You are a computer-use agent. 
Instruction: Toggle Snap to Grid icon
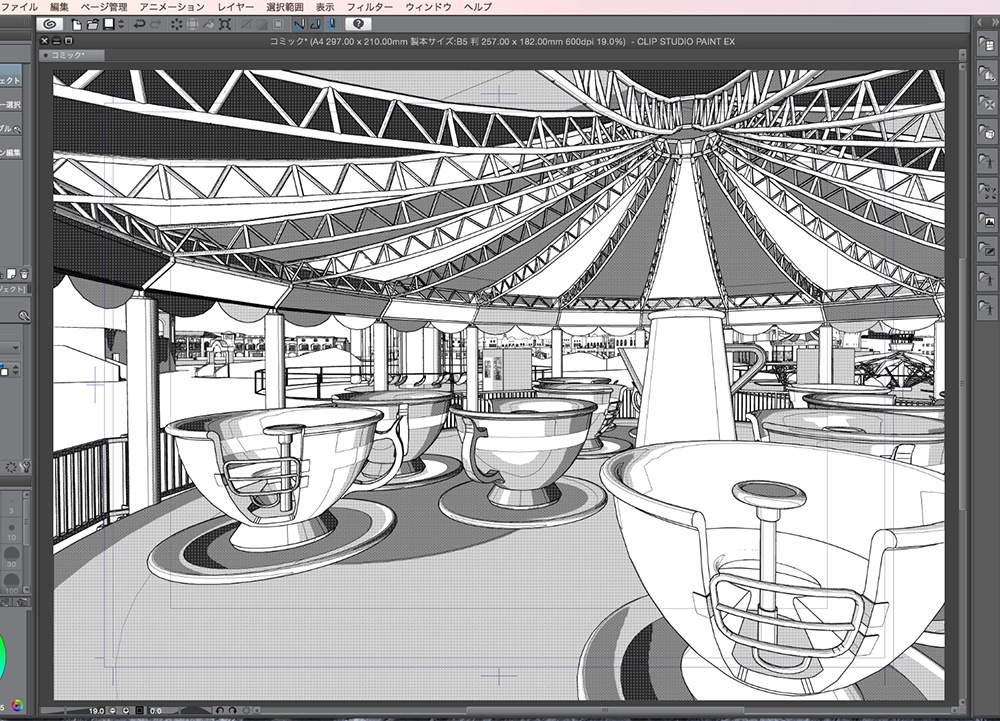click(x=332, y=24)
